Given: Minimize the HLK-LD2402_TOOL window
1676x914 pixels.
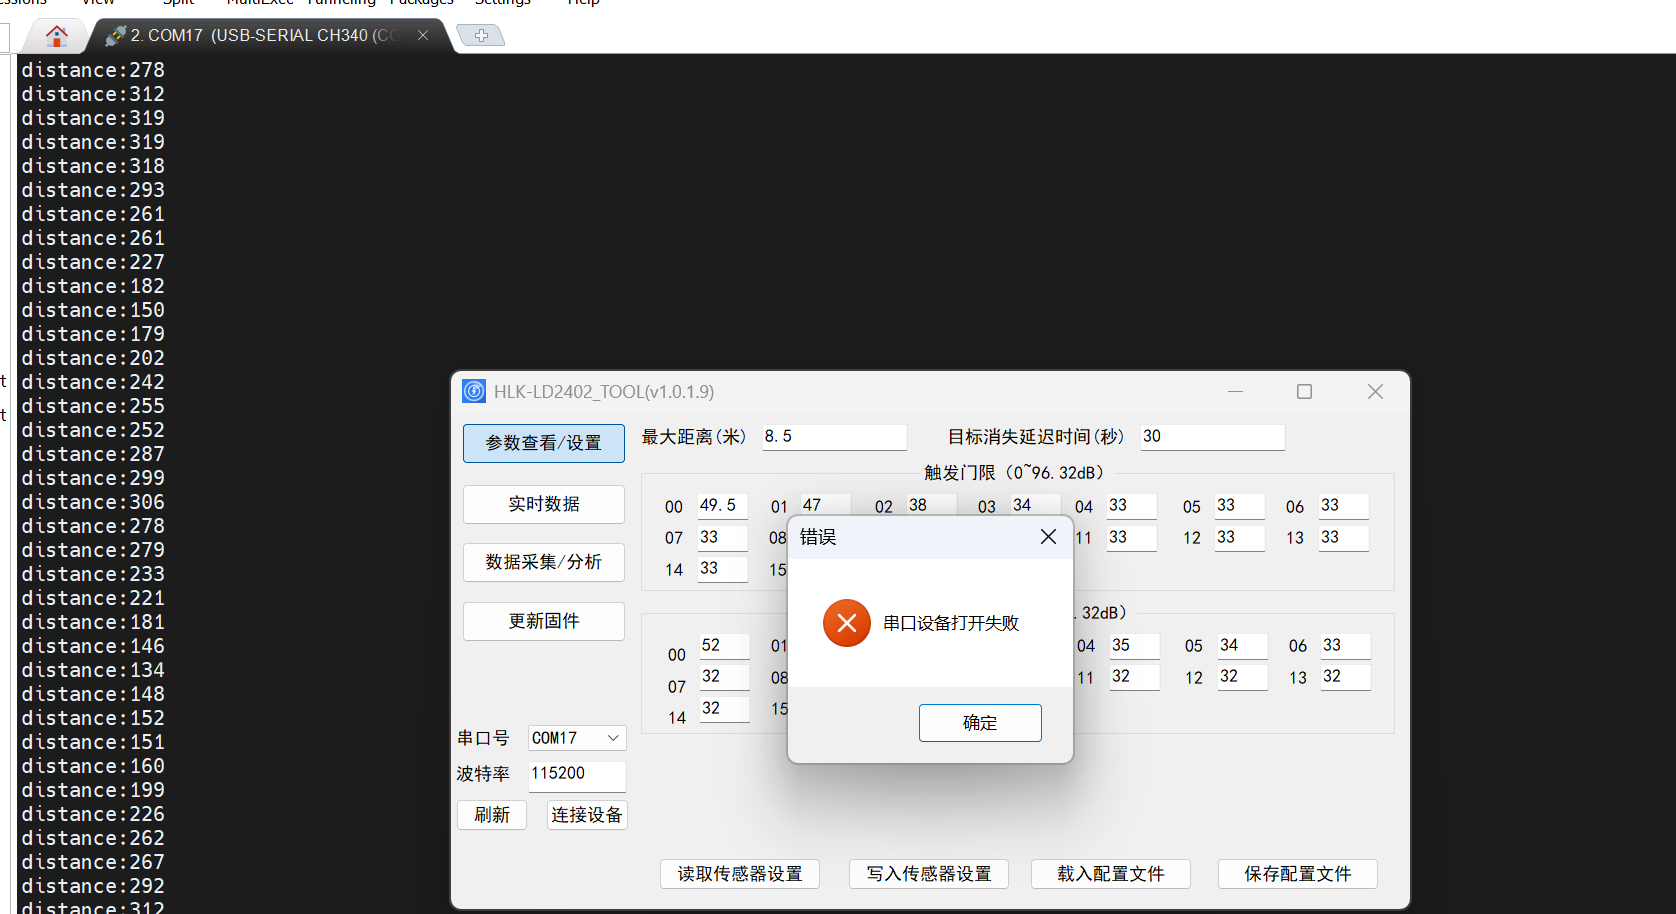Looking at the screenshot, I should (1236, 391).
